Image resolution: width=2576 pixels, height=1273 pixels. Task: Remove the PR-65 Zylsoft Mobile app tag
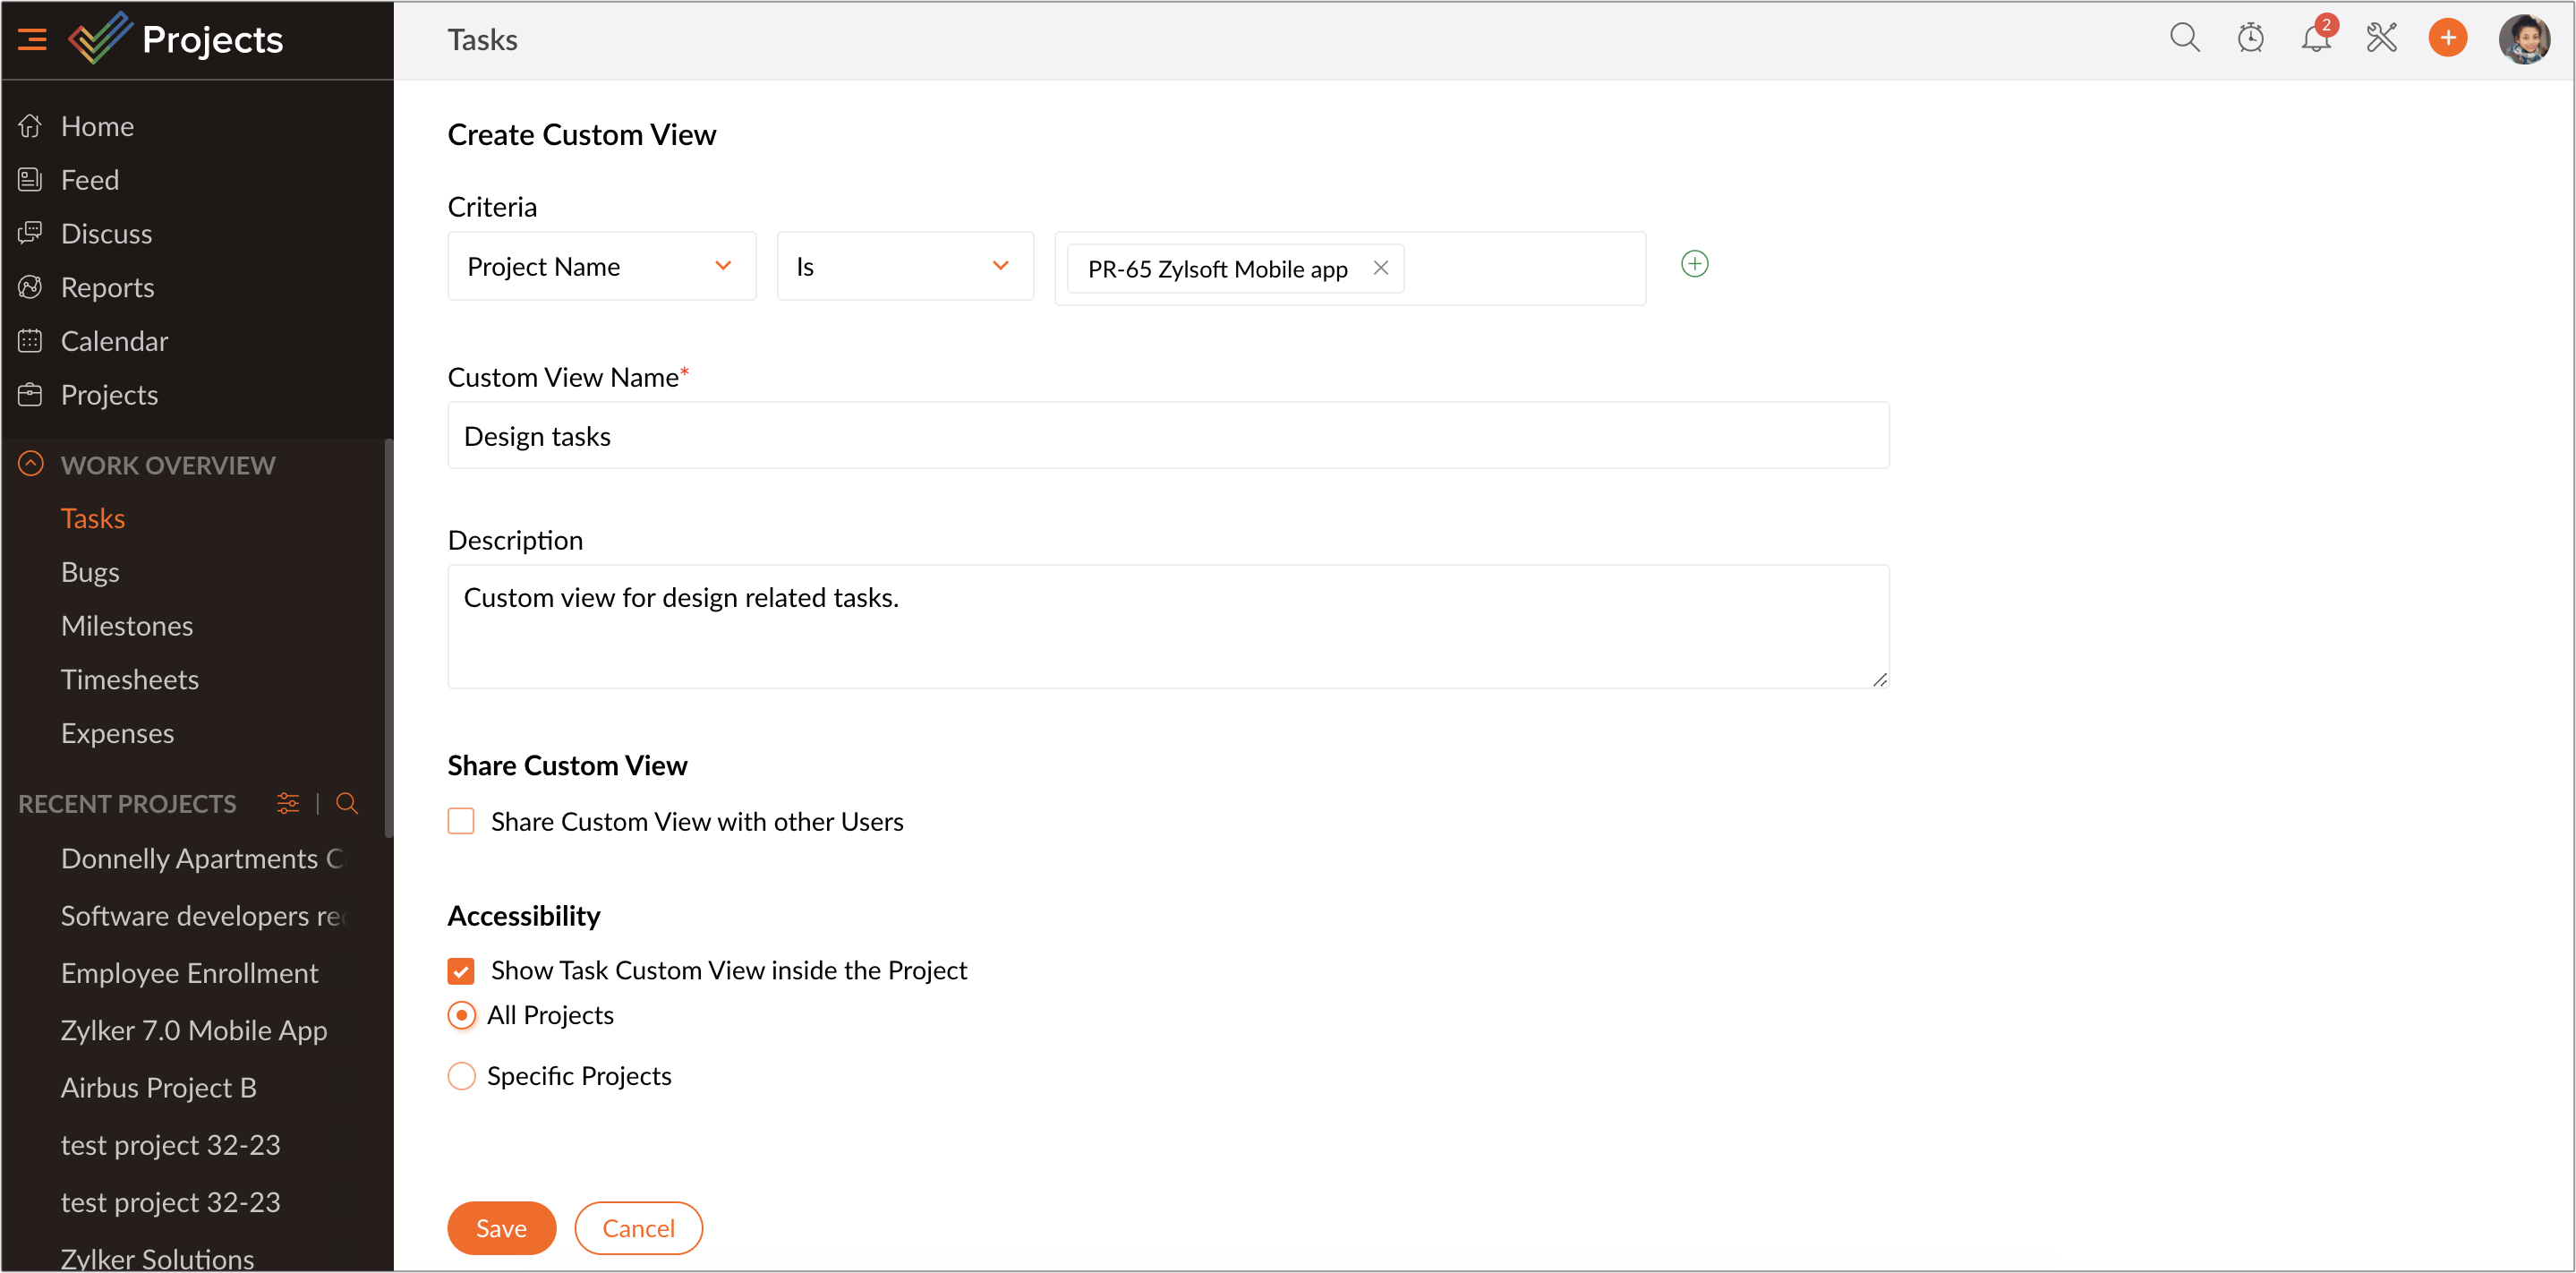(x=1380, y=268)
